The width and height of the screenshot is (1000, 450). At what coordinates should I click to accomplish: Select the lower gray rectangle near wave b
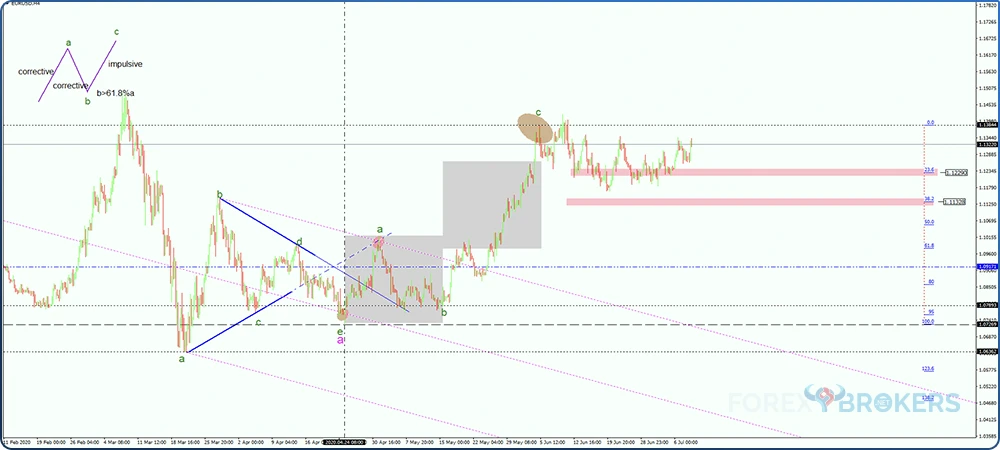pyautogui.click(x=394, y=279)
